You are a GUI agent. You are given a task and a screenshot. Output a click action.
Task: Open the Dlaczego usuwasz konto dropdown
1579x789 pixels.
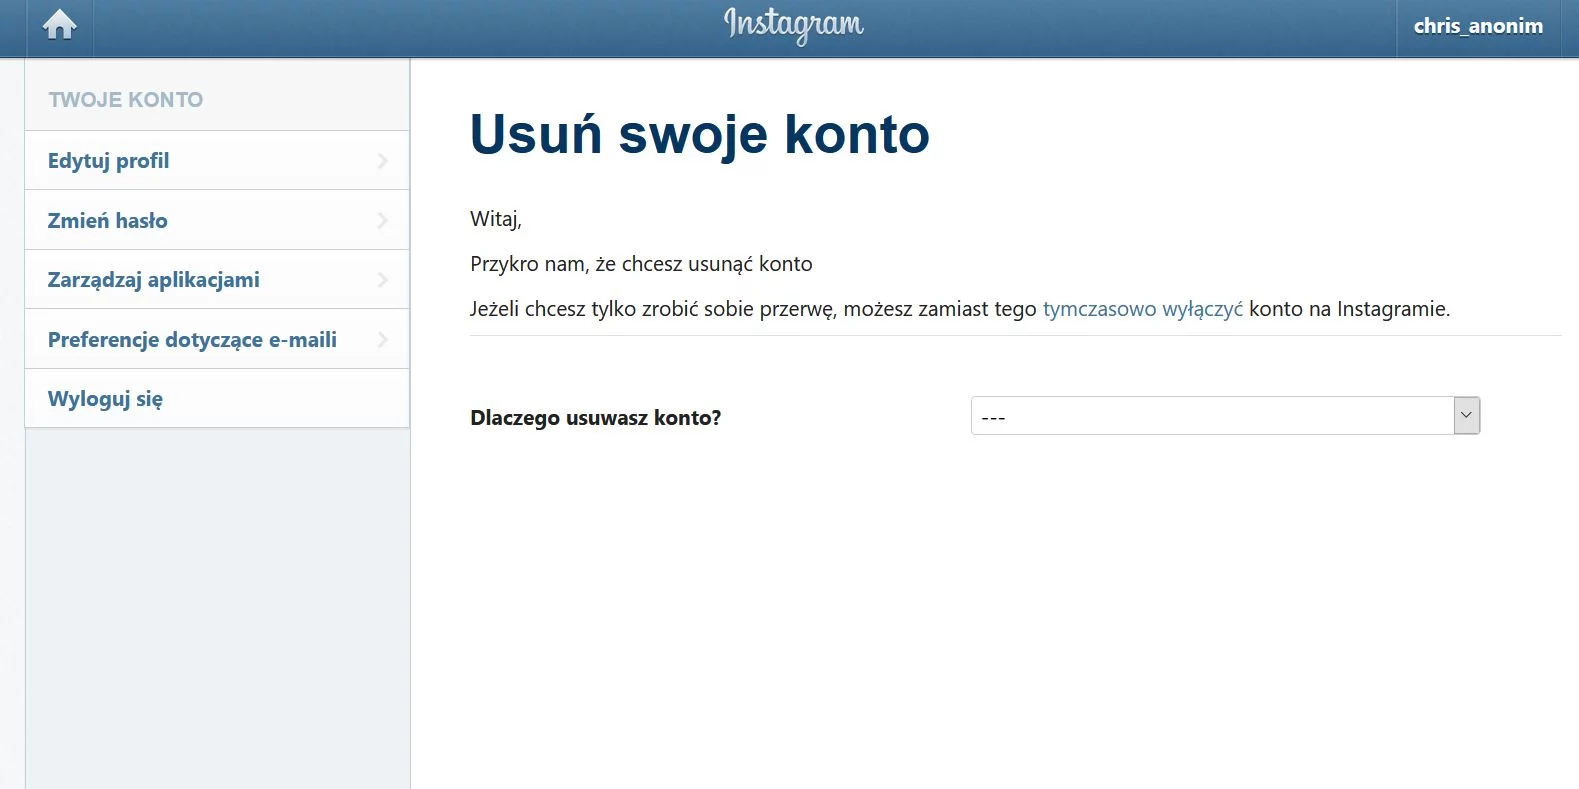point(1225,416)
